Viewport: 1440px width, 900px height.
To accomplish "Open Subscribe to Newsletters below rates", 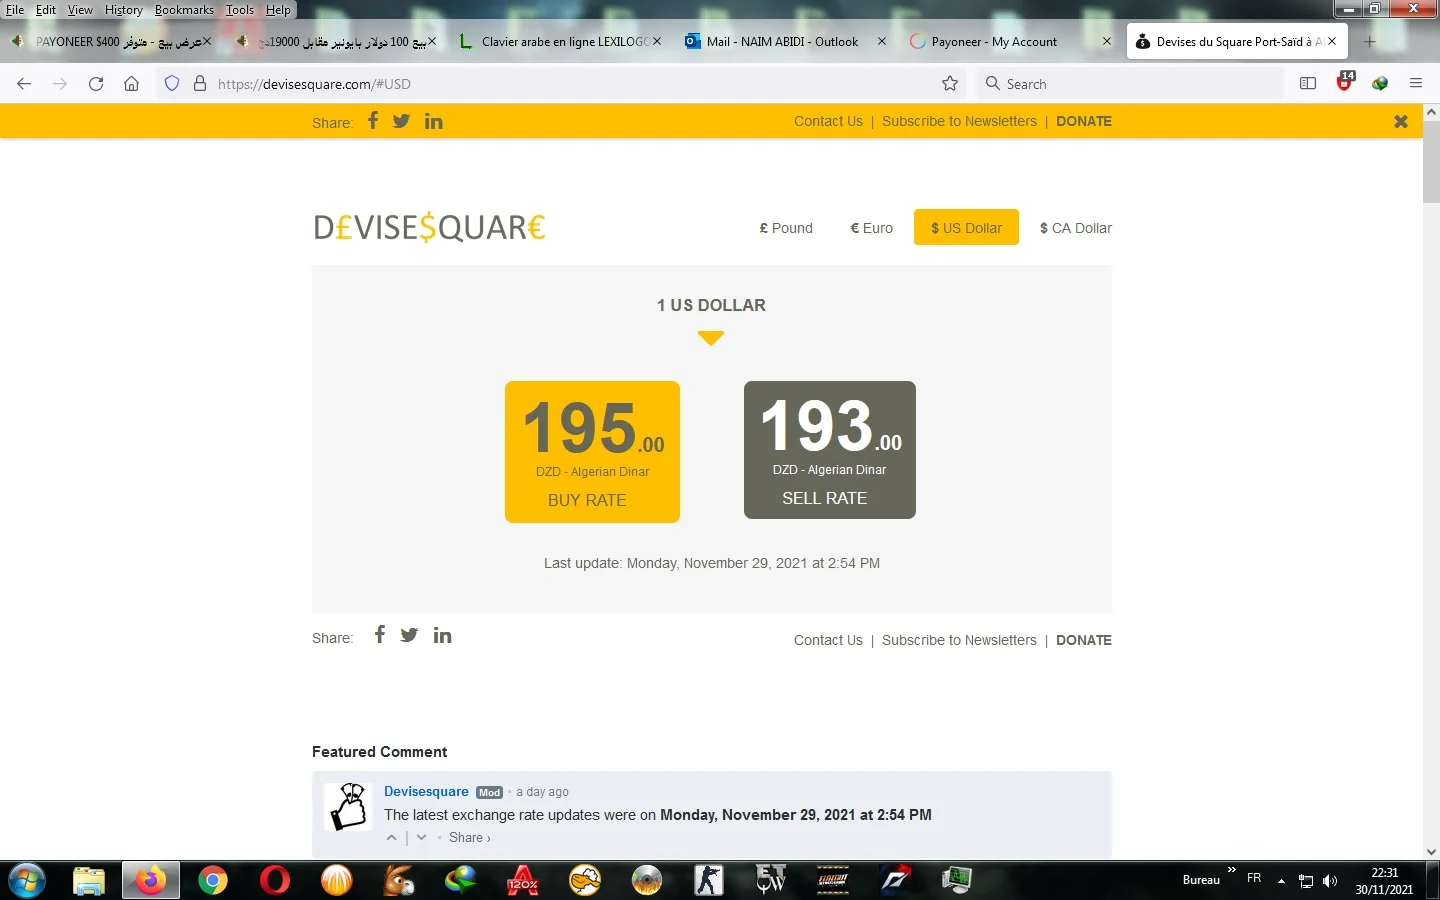I will click(959, 640).
